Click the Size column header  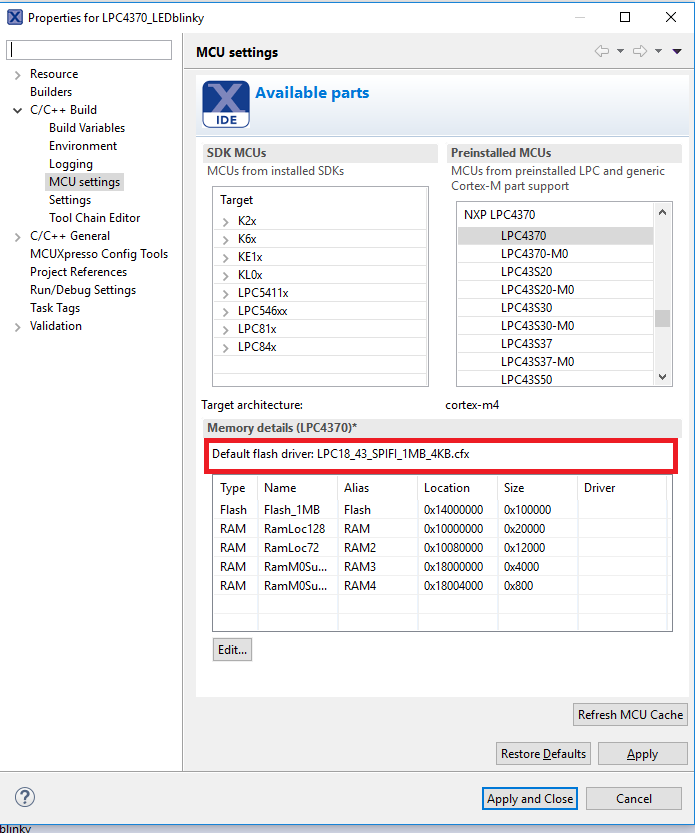(x=537, y=488)
